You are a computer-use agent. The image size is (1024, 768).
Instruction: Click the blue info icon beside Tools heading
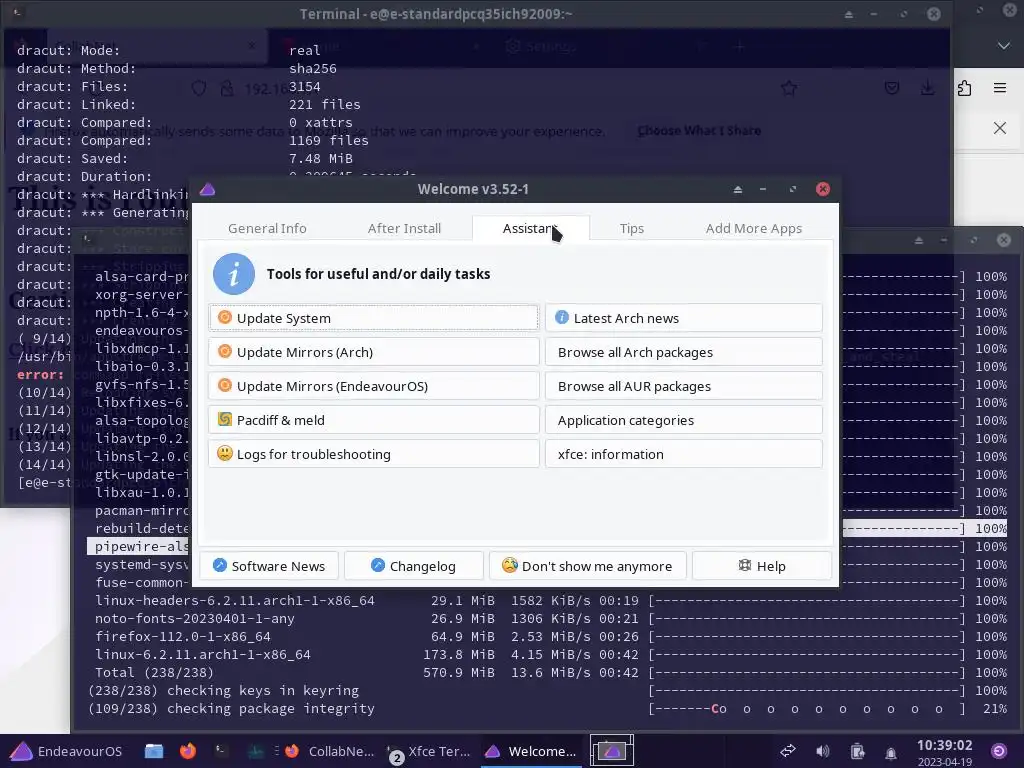point(234,274)
